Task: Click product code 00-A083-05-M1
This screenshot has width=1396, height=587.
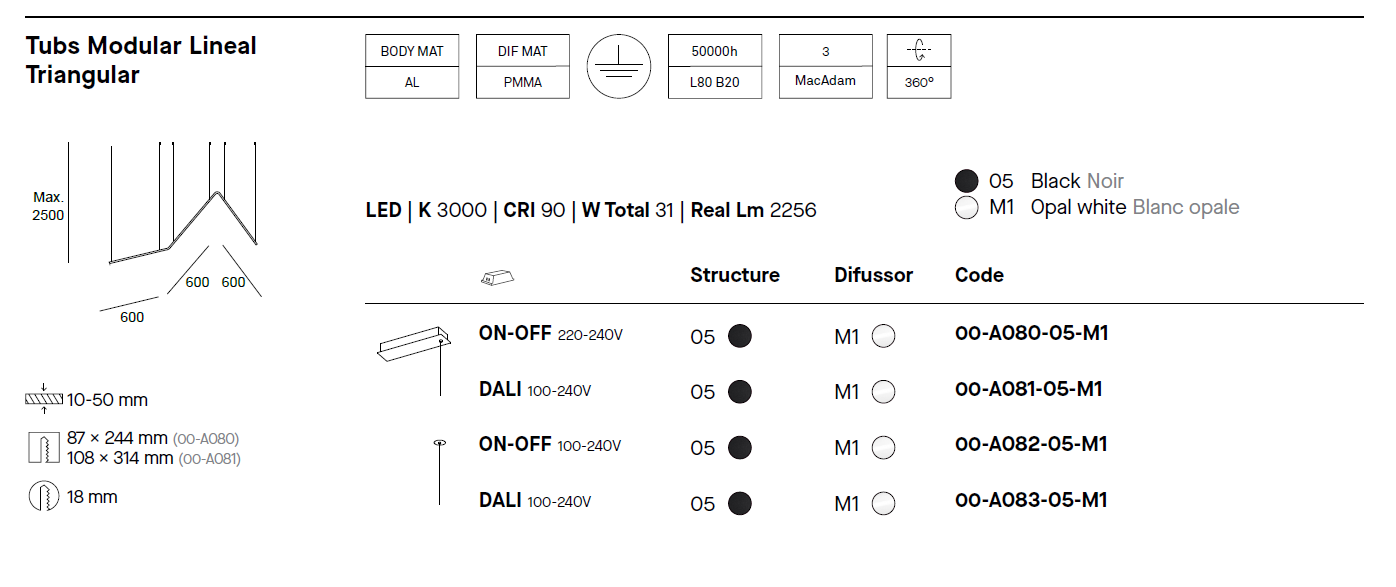Action: point(1031,500)
